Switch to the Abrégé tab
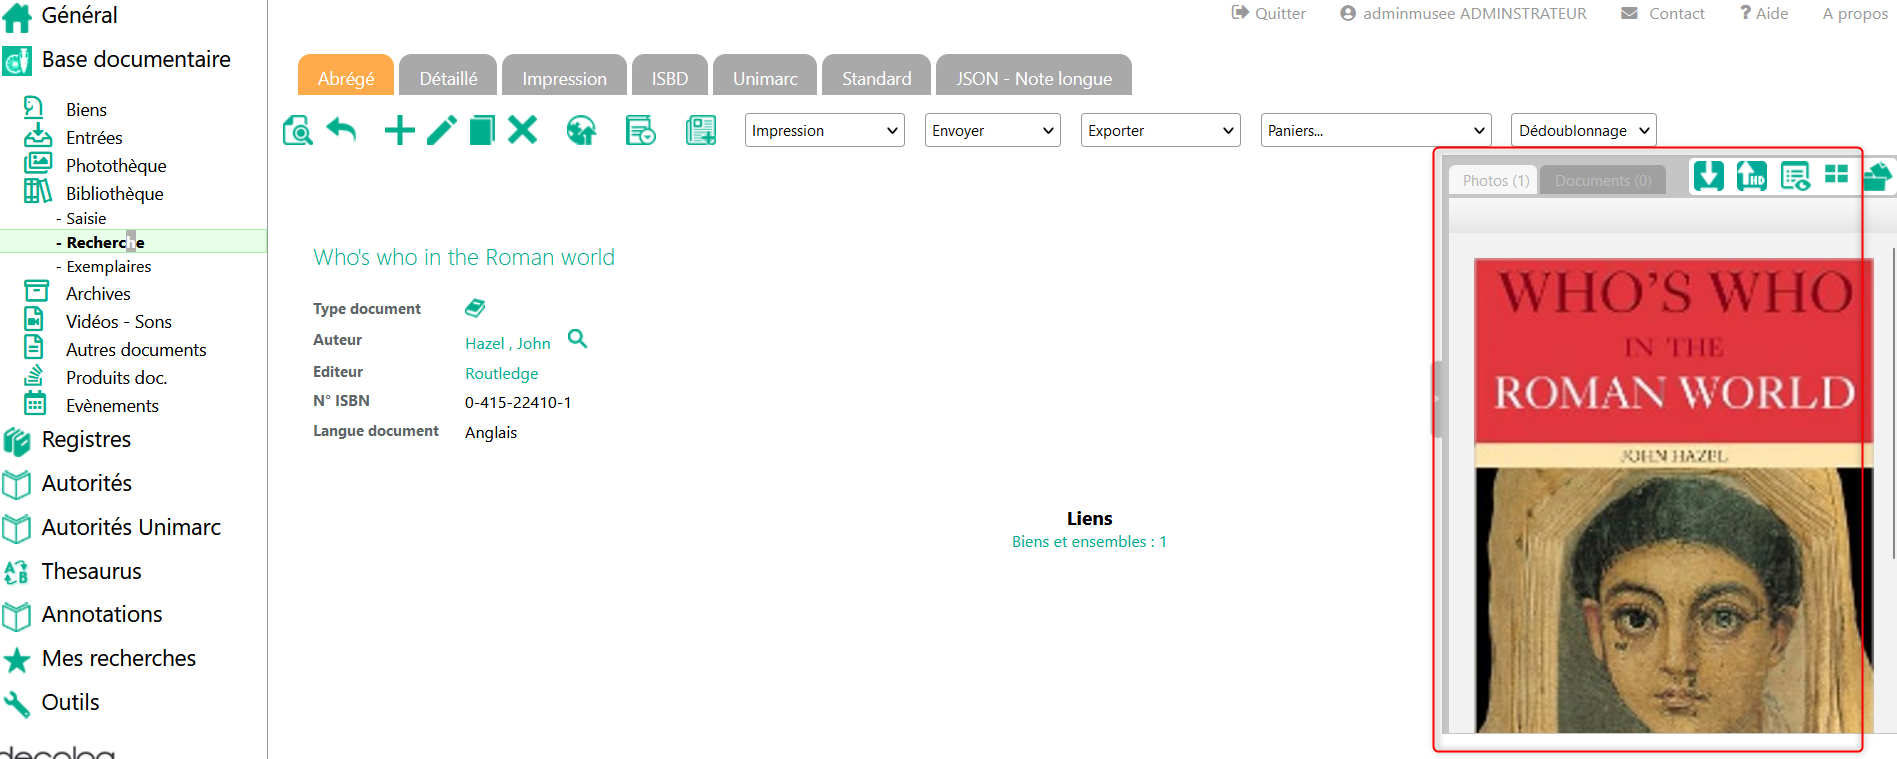 (x=346, y=75)
